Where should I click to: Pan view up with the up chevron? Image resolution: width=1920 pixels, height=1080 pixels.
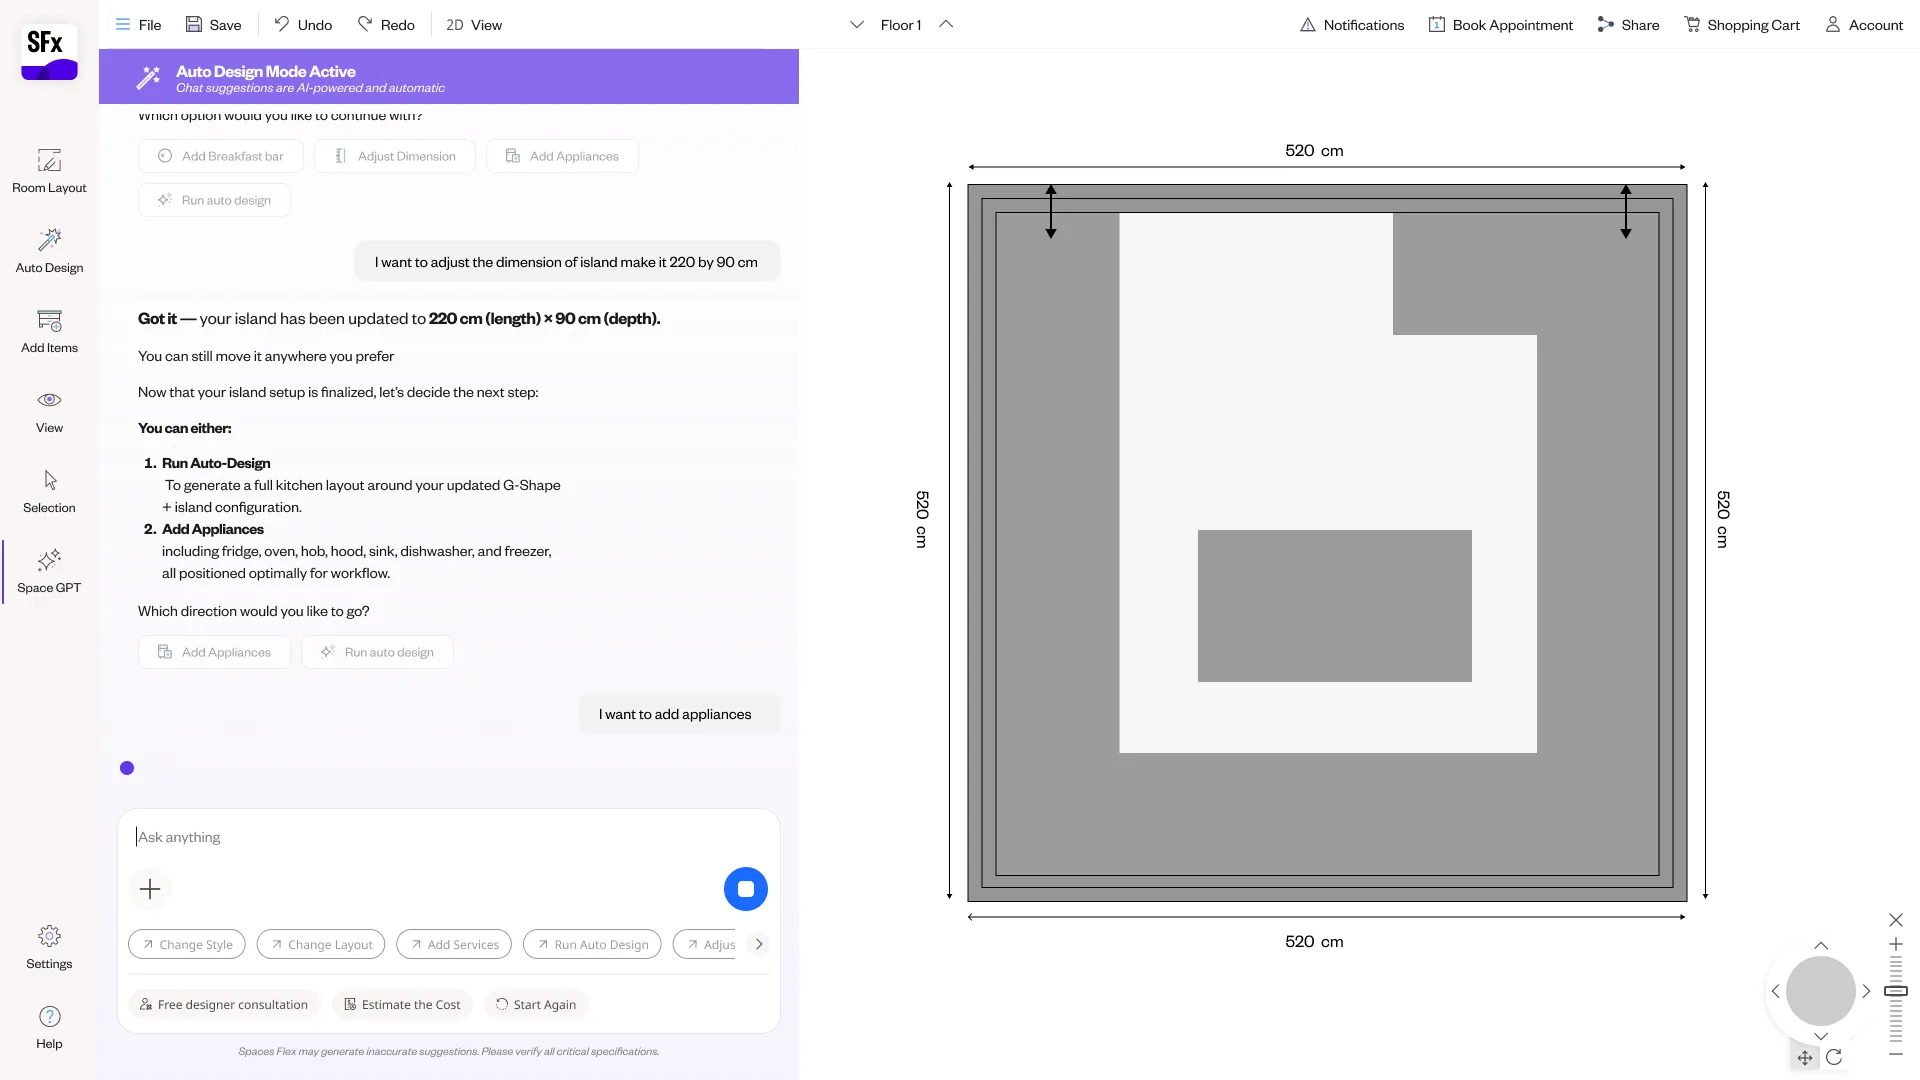coord(1821,946)
